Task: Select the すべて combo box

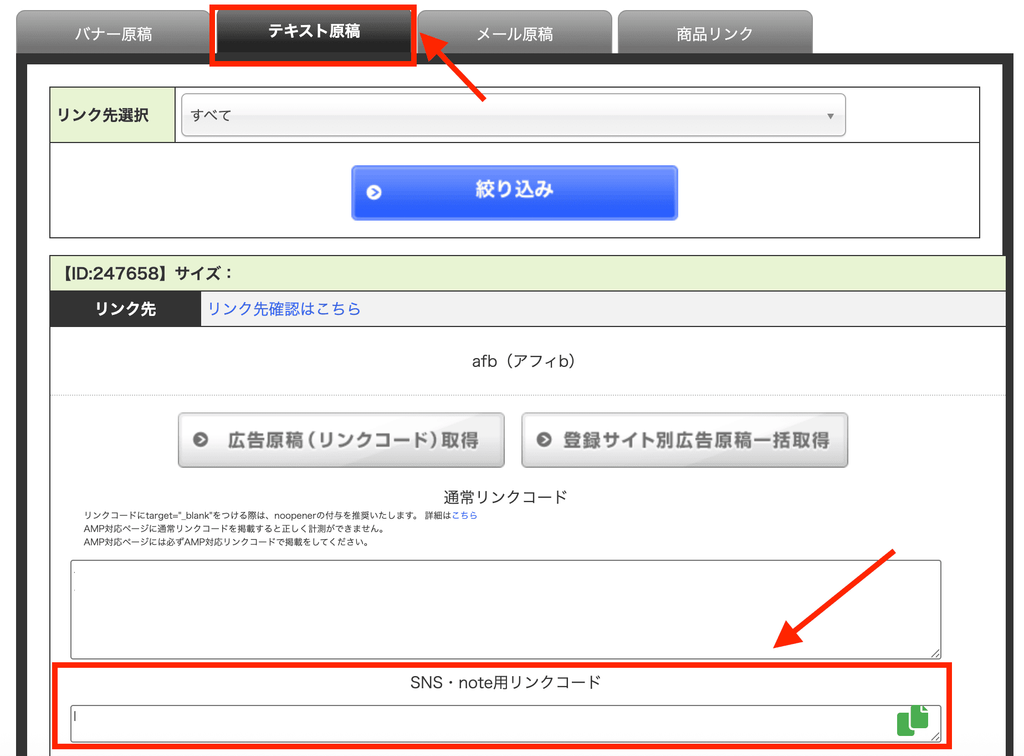Action: coord(513,115)
